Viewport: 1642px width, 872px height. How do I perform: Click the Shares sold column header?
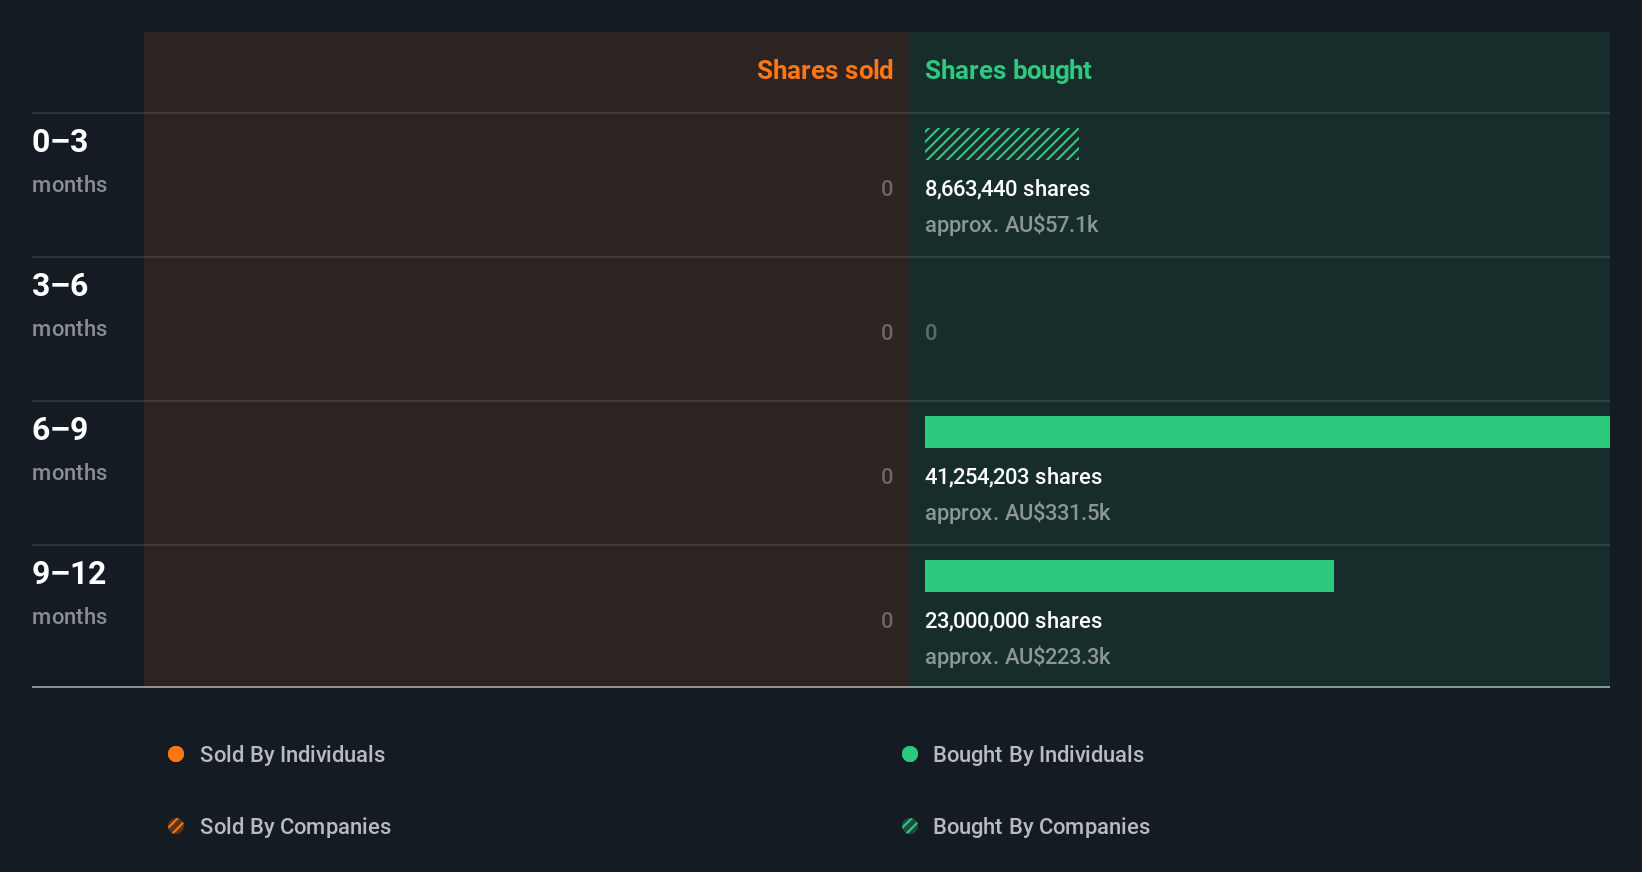(825, 70)
